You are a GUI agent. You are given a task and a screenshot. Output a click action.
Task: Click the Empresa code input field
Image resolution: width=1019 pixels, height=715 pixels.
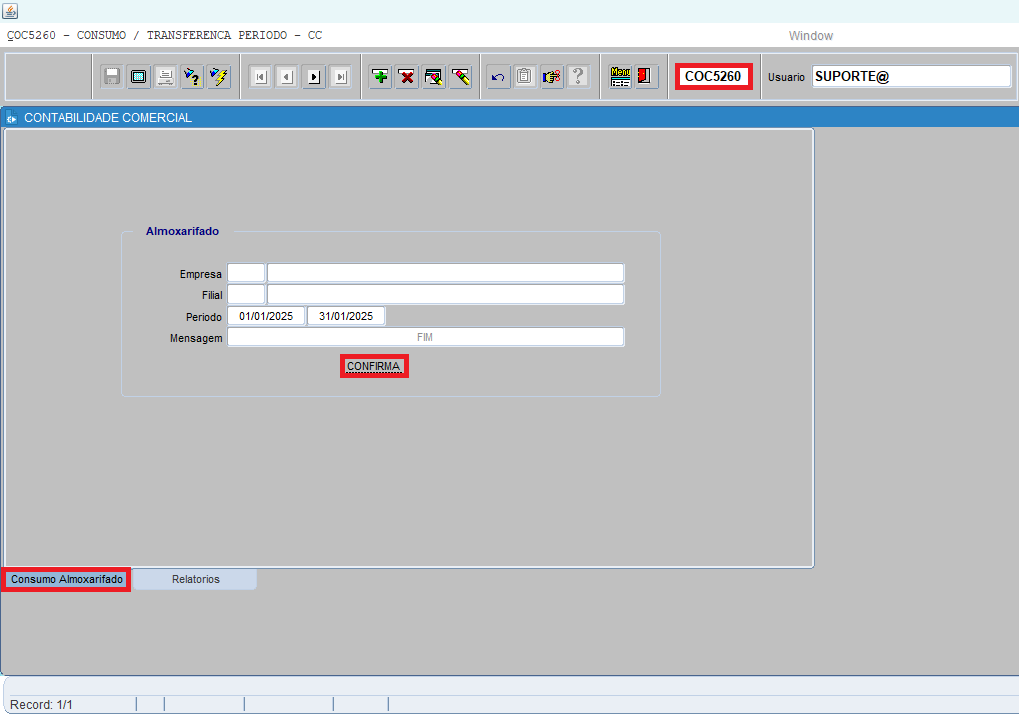[246, 274]
